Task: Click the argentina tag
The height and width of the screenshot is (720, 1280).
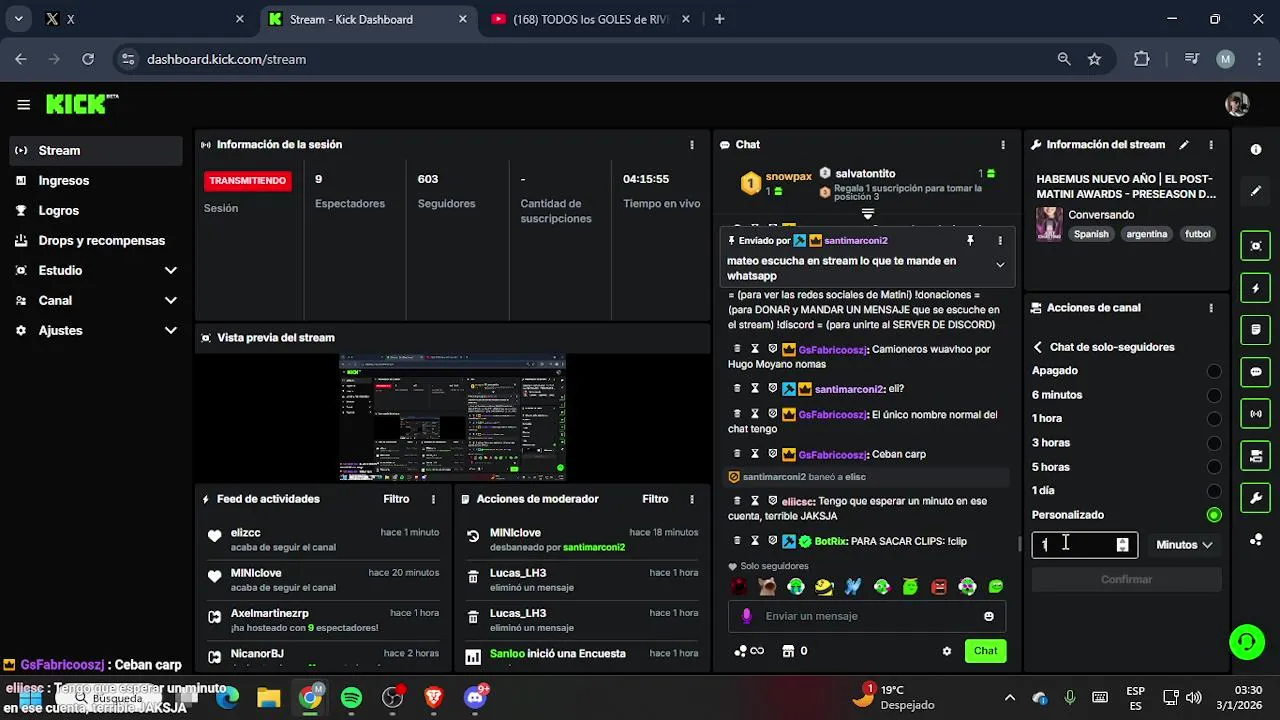Action: click(1146, 234)
